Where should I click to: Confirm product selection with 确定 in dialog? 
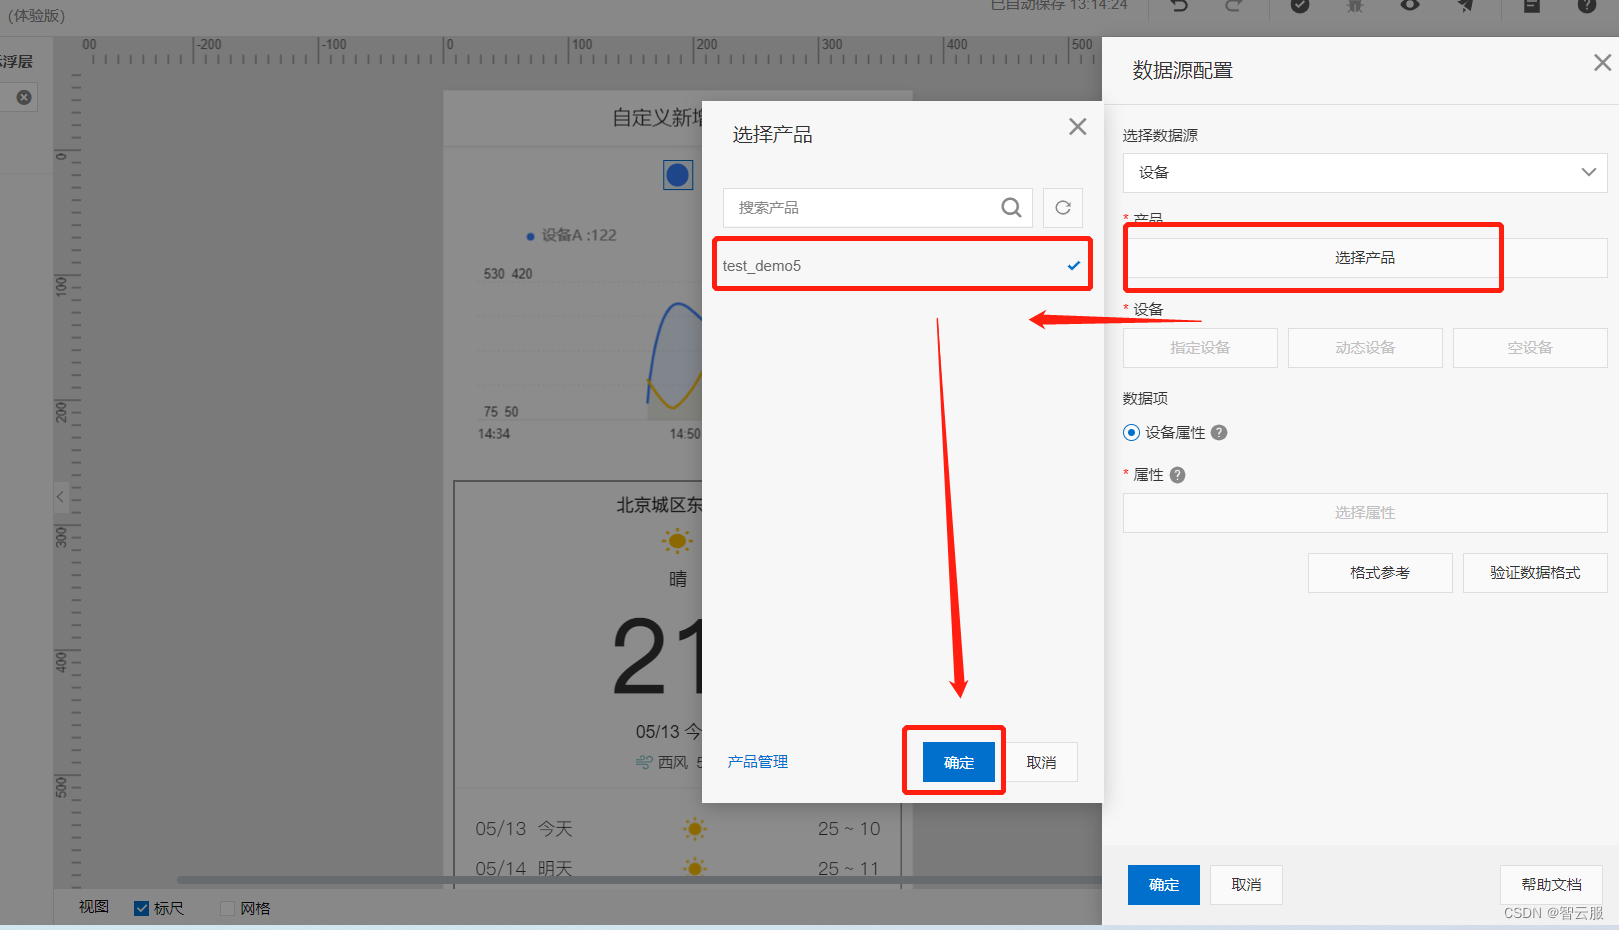pos(958,762)
